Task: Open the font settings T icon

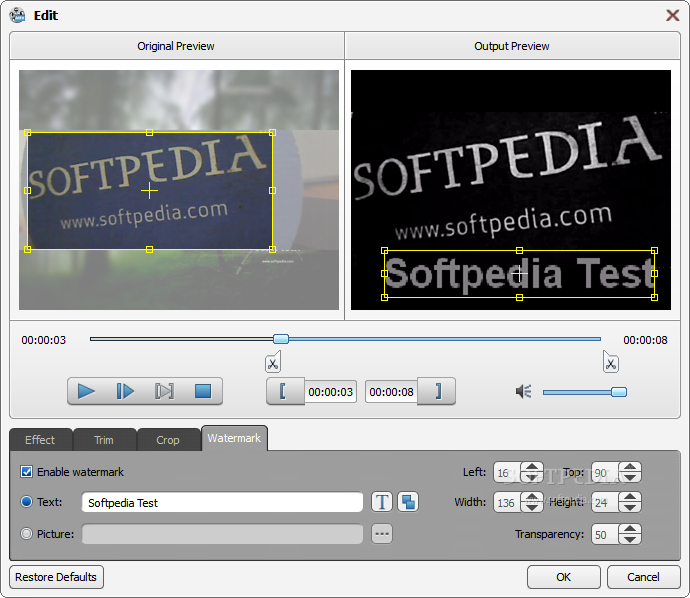Action: click(x=382, y=502)
